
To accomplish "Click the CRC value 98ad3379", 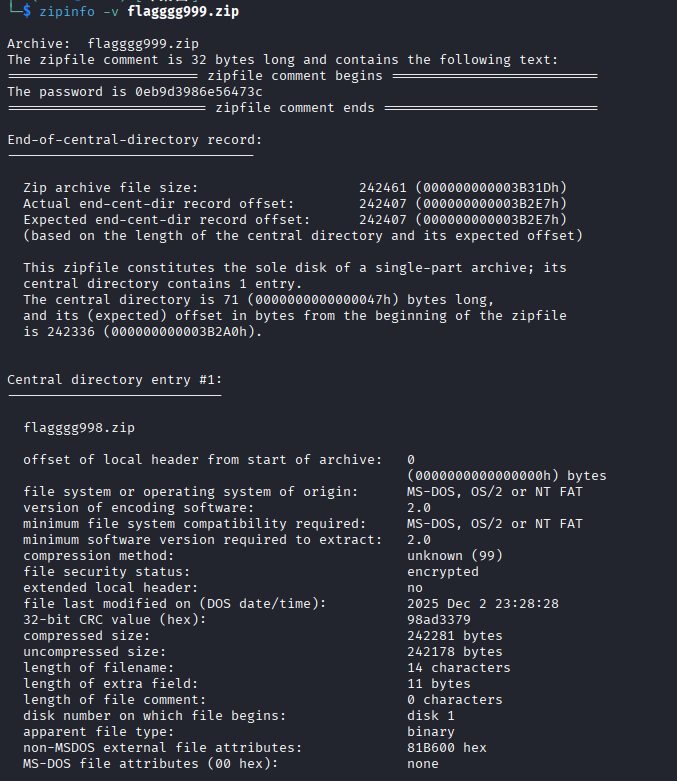I will pyautogui.click(x=439, y=619).
